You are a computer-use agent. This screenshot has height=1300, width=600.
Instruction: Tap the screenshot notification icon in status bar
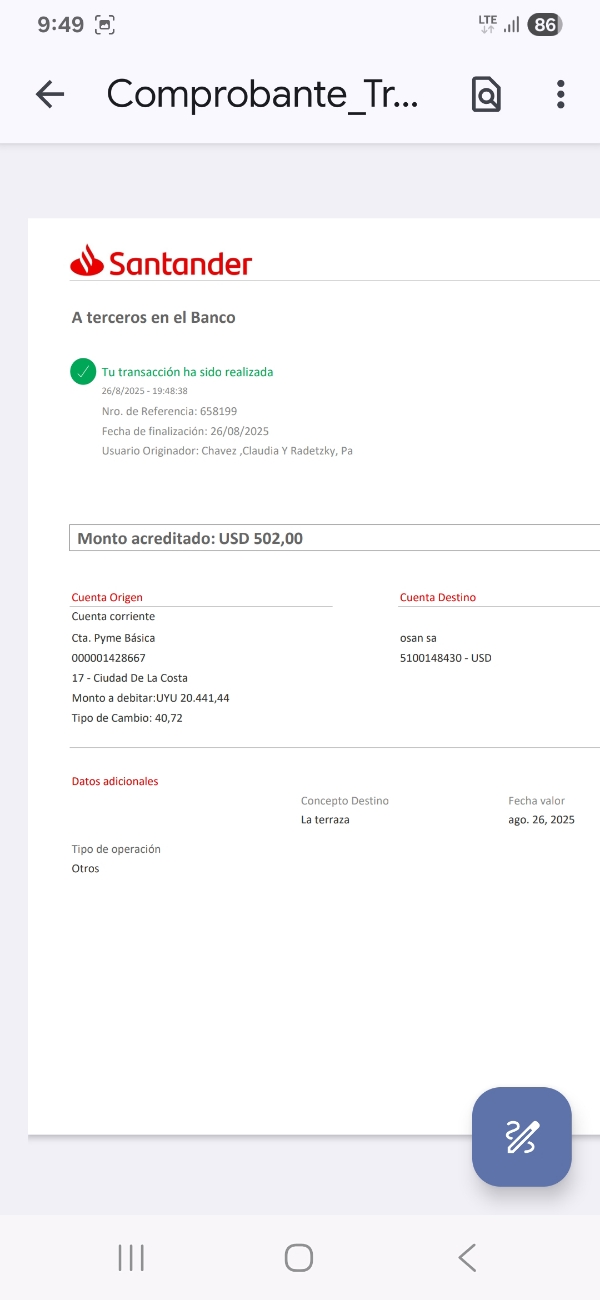(x=104, y=25)
